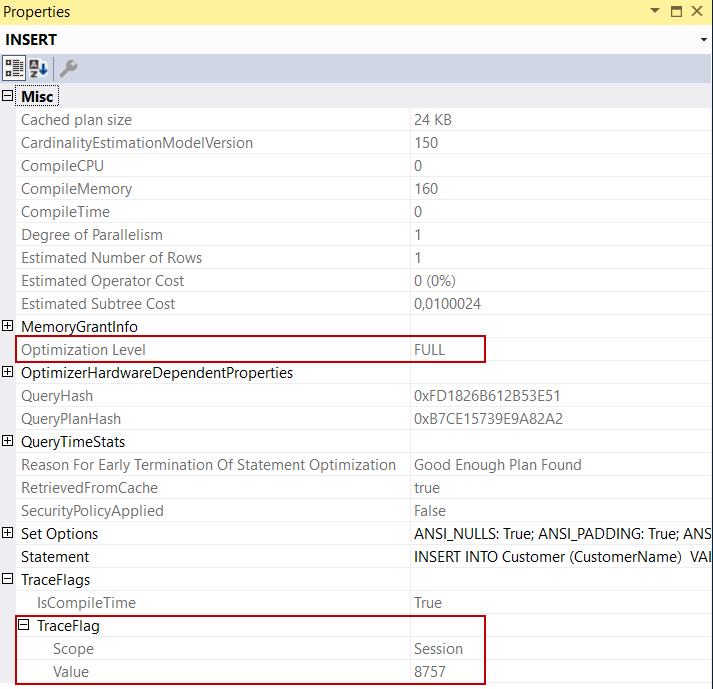Select the TraceFlags label
This screenshot has width=713, height=689.
point(55,579)
